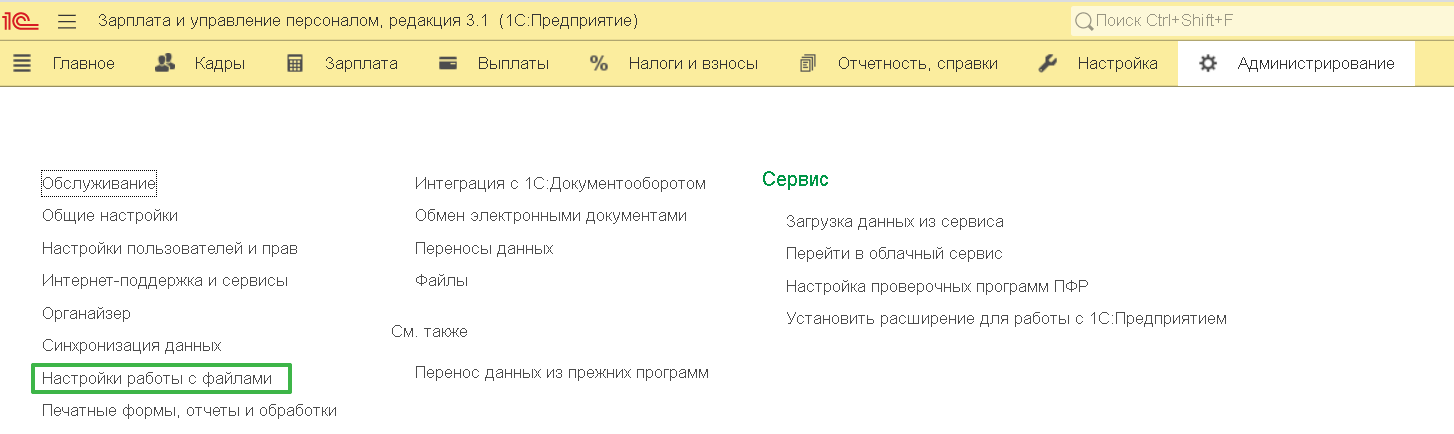Open Интернет-поддержка и сервисы
1454x434 pixels.
[x=165, y=280]
